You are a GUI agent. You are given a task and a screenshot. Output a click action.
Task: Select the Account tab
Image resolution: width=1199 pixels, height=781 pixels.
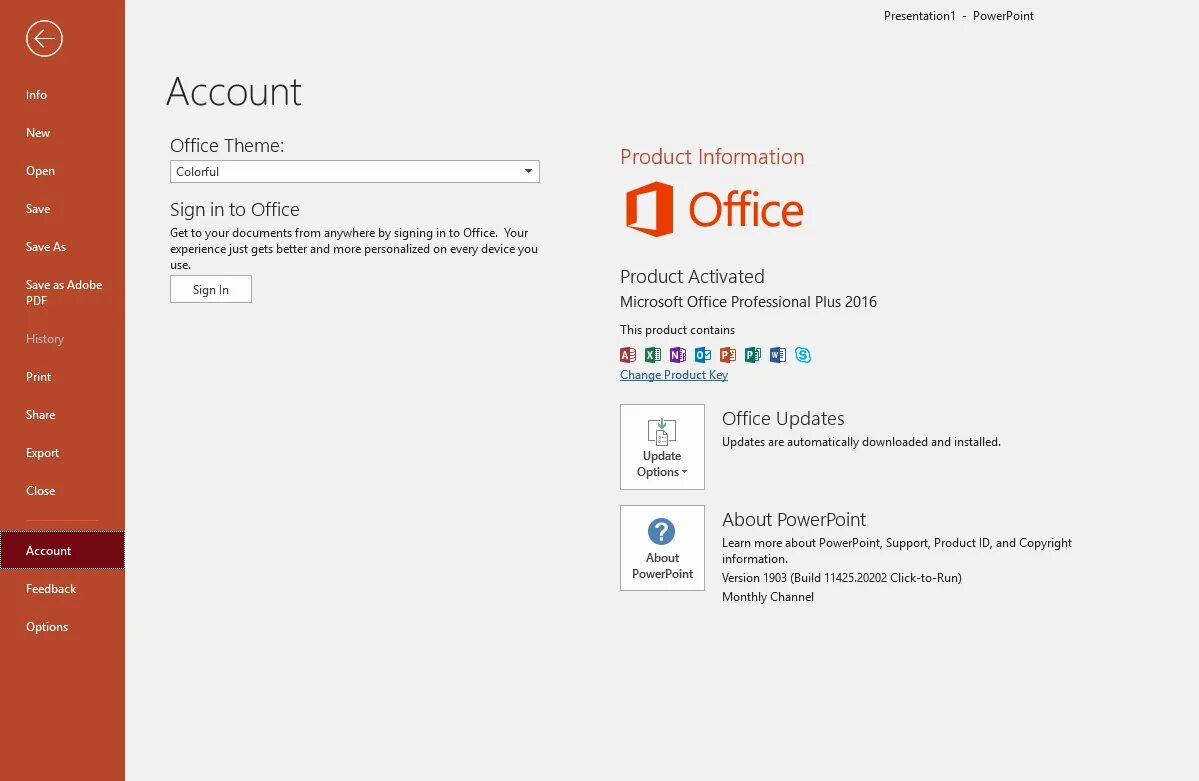[x=62, y=551]
